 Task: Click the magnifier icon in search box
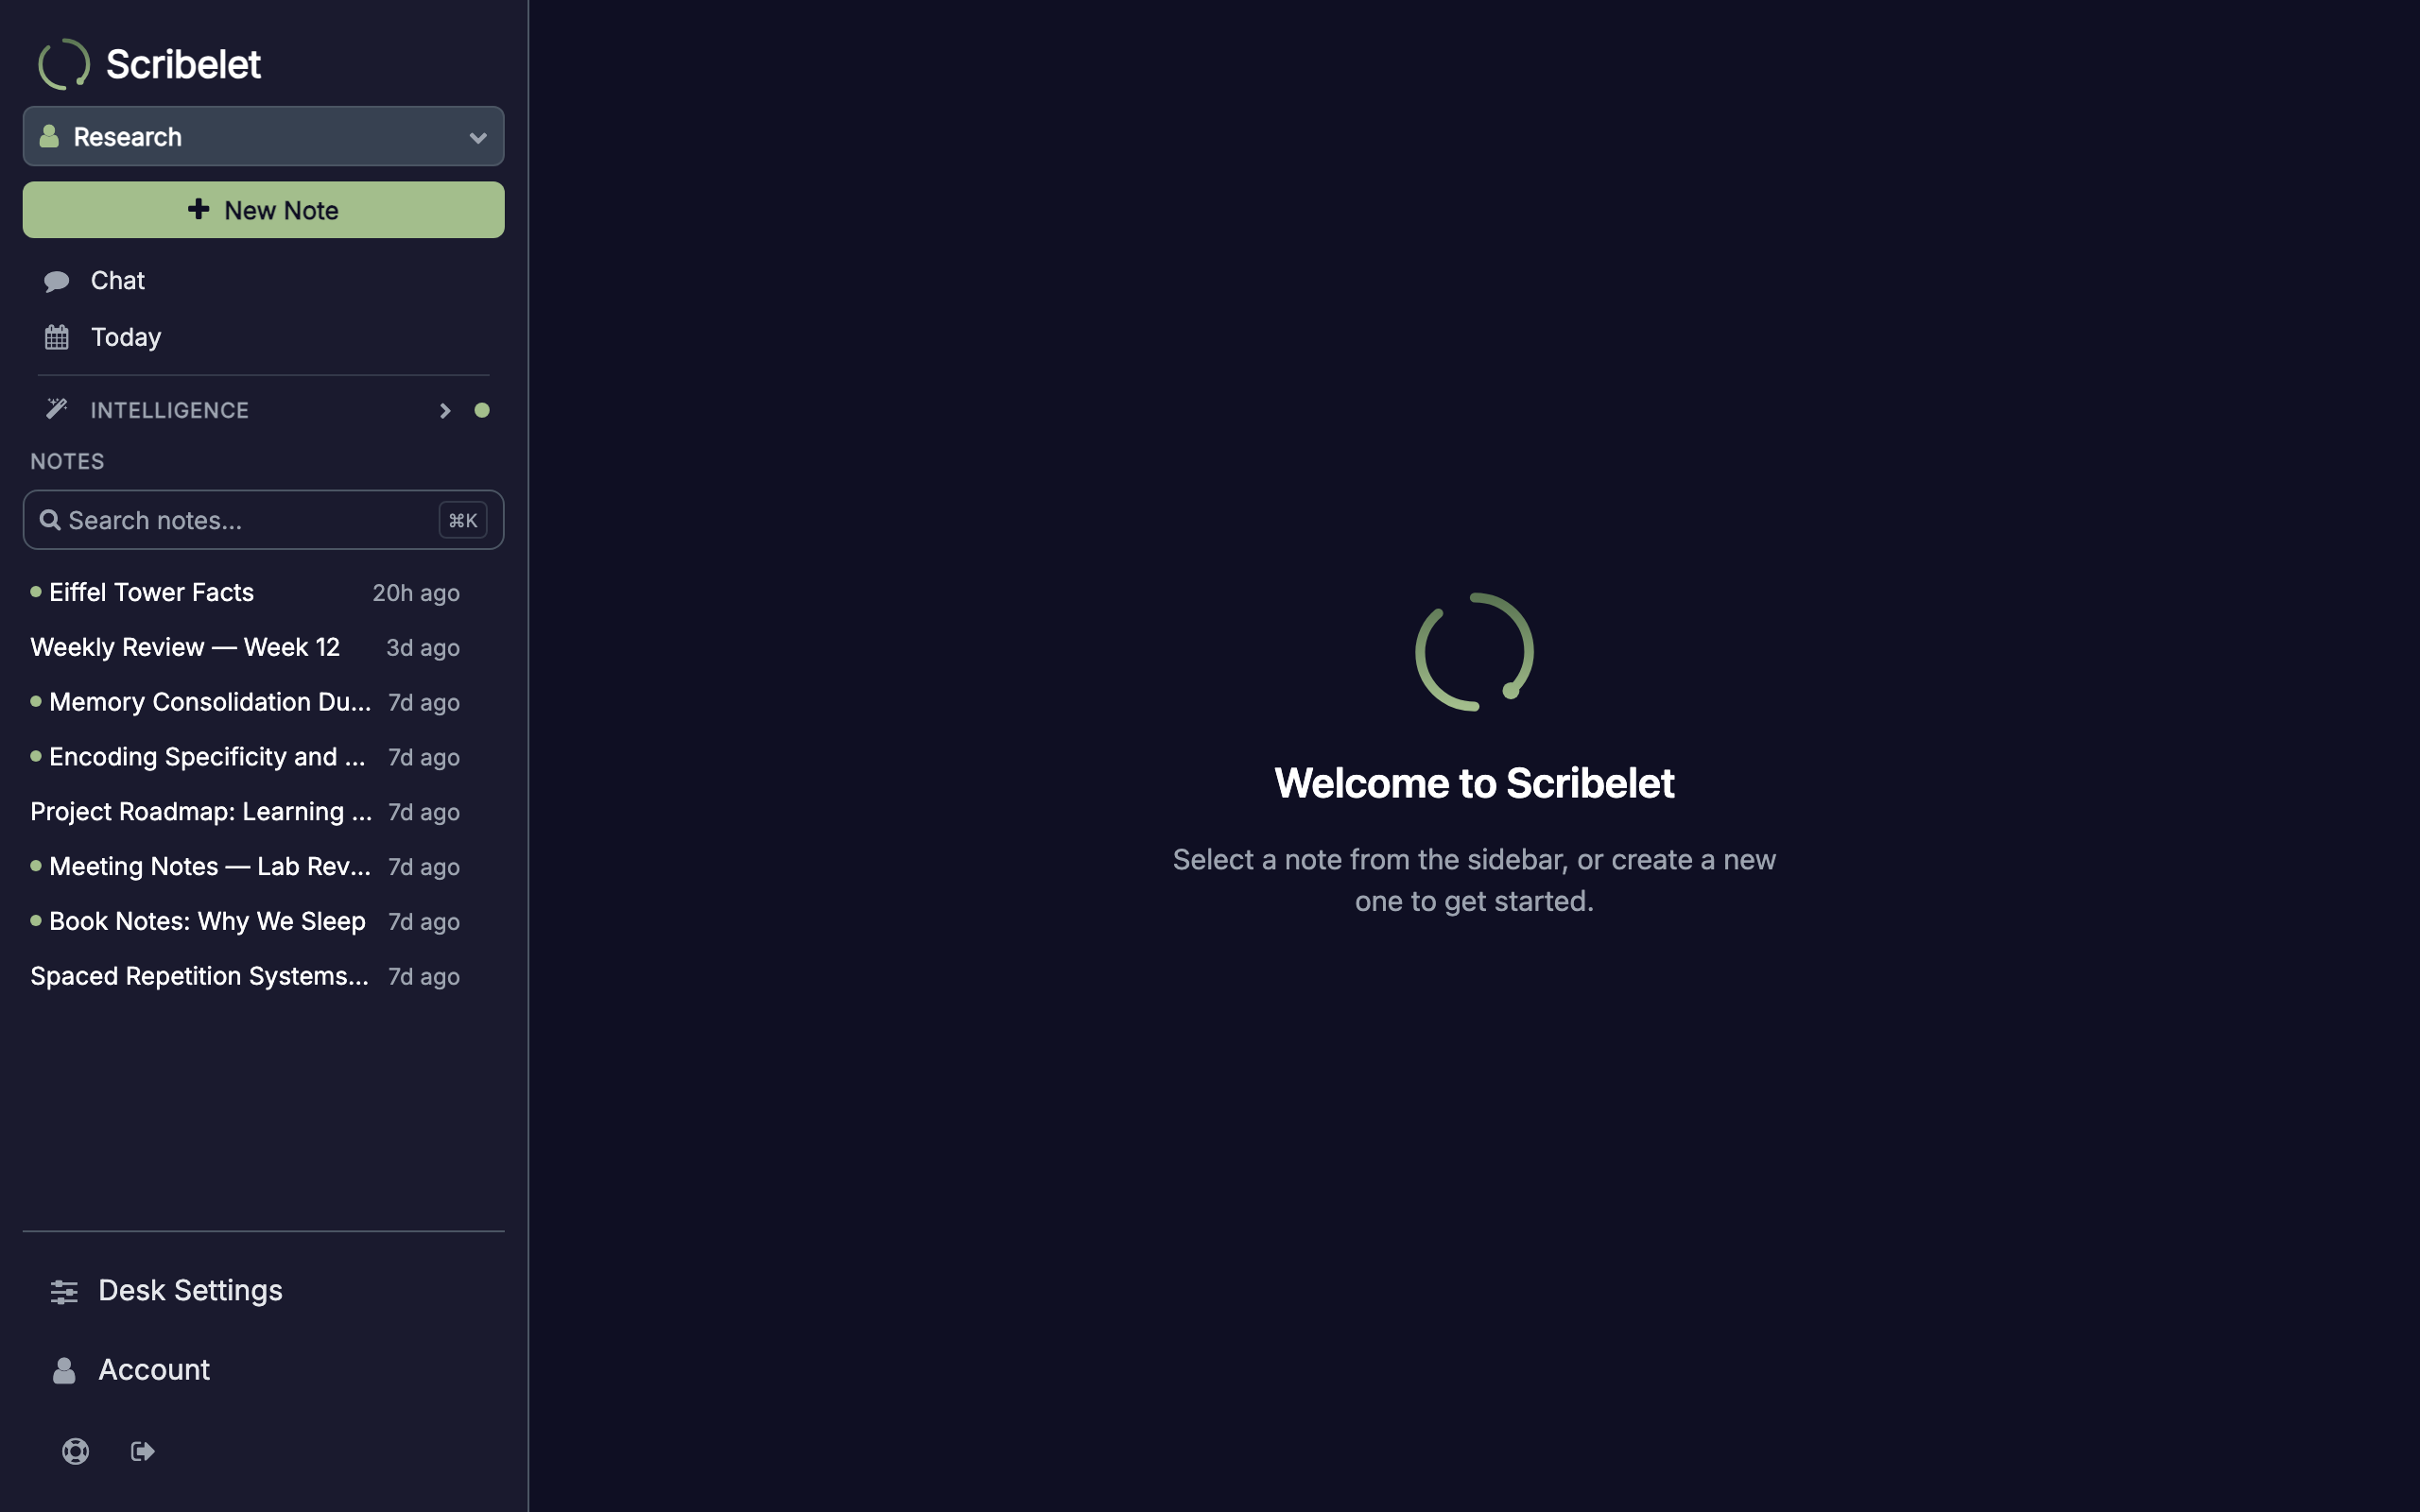click(x=49, y=520)
